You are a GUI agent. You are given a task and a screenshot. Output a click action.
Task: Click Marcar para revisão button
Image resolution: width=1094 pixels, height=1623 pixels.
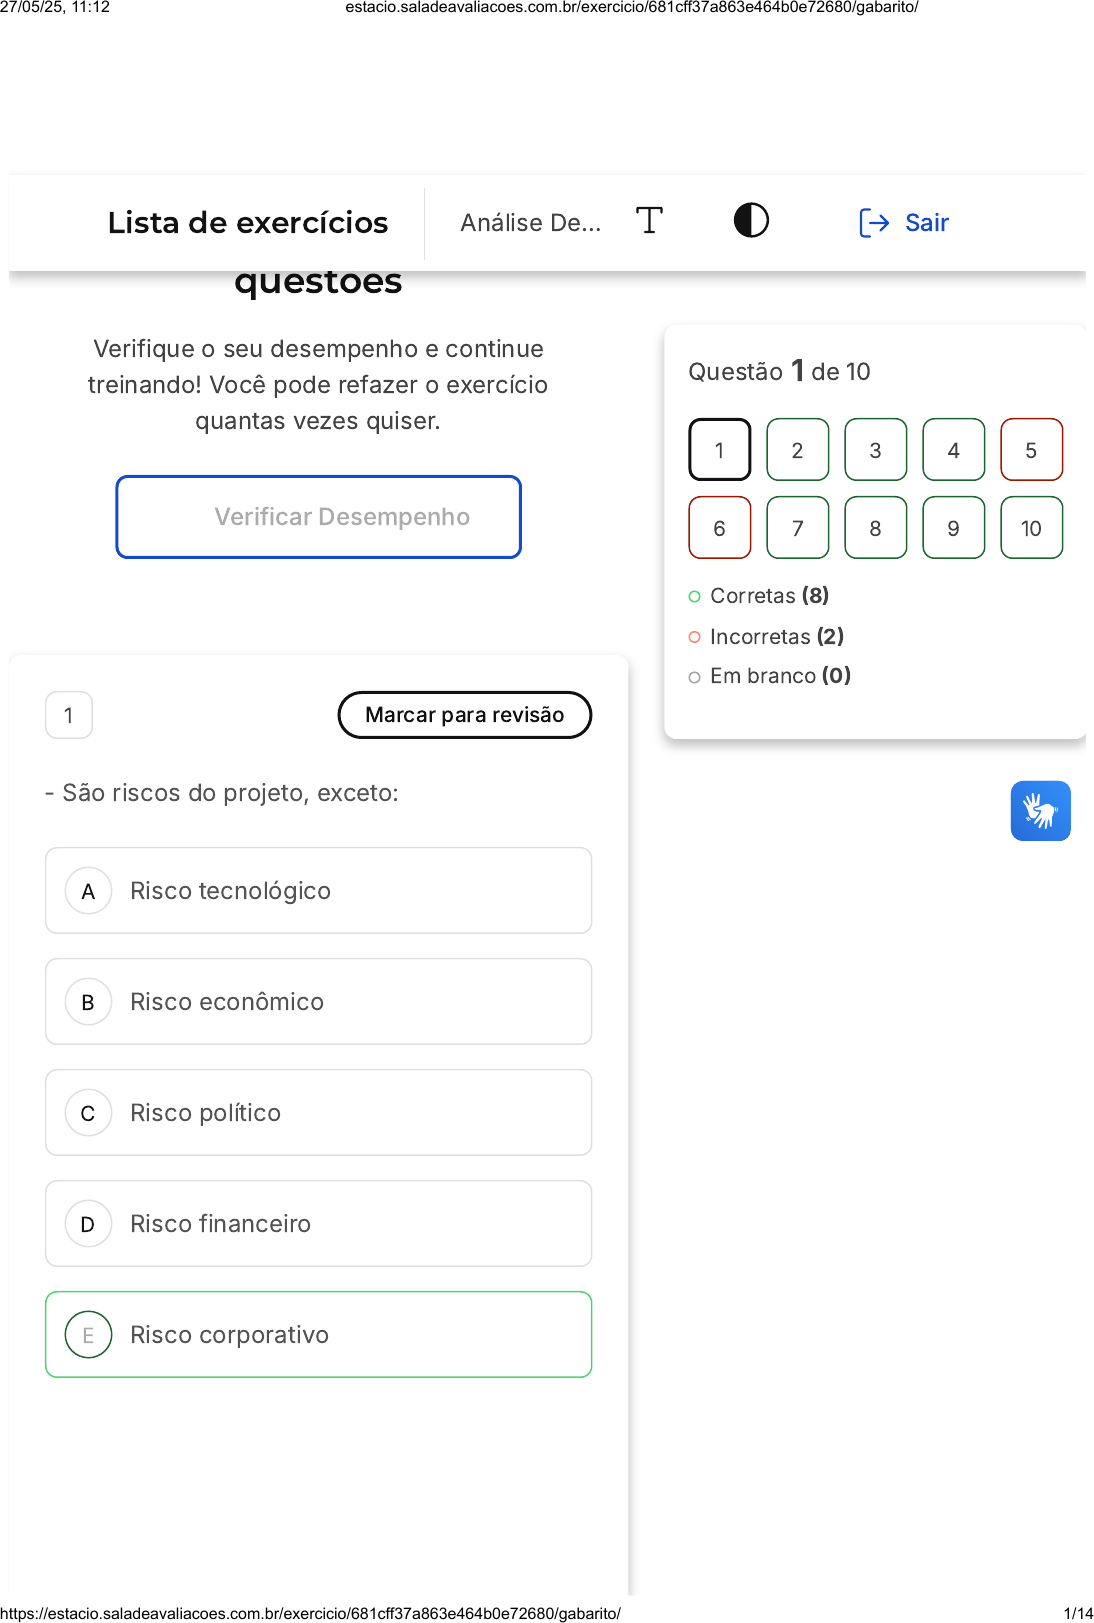[464, 714]
